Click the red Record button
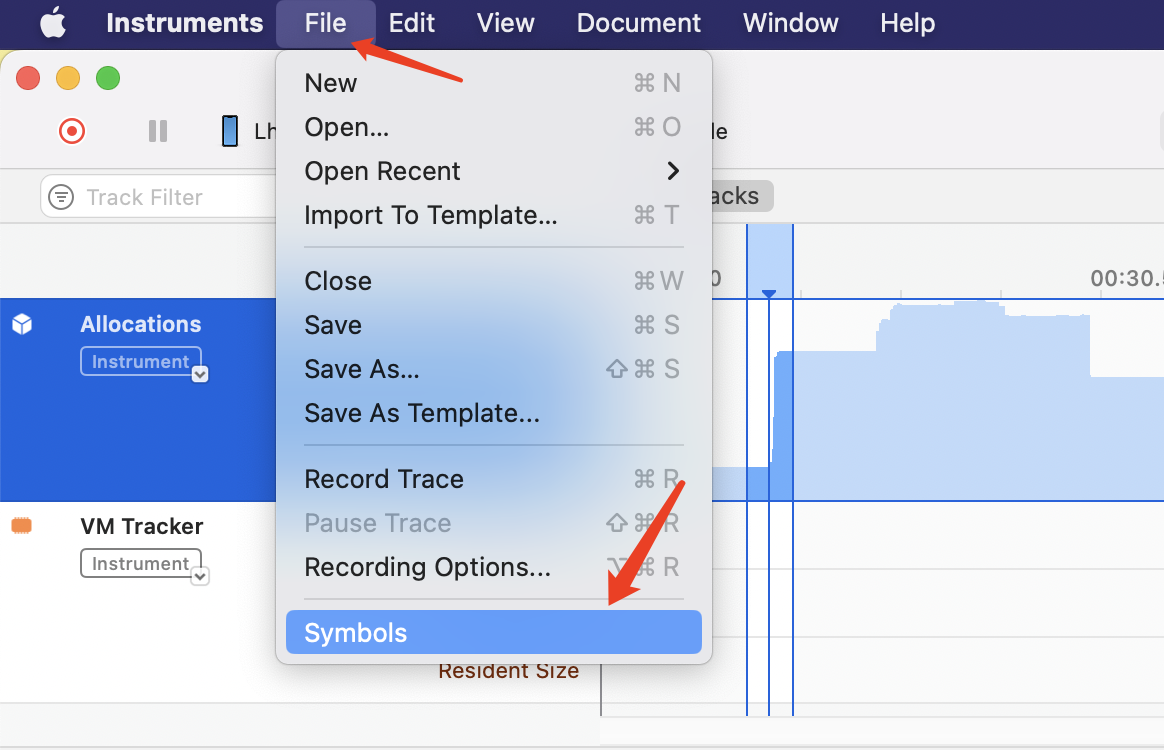Screen dimensions: 1164x750 [72, 131]
